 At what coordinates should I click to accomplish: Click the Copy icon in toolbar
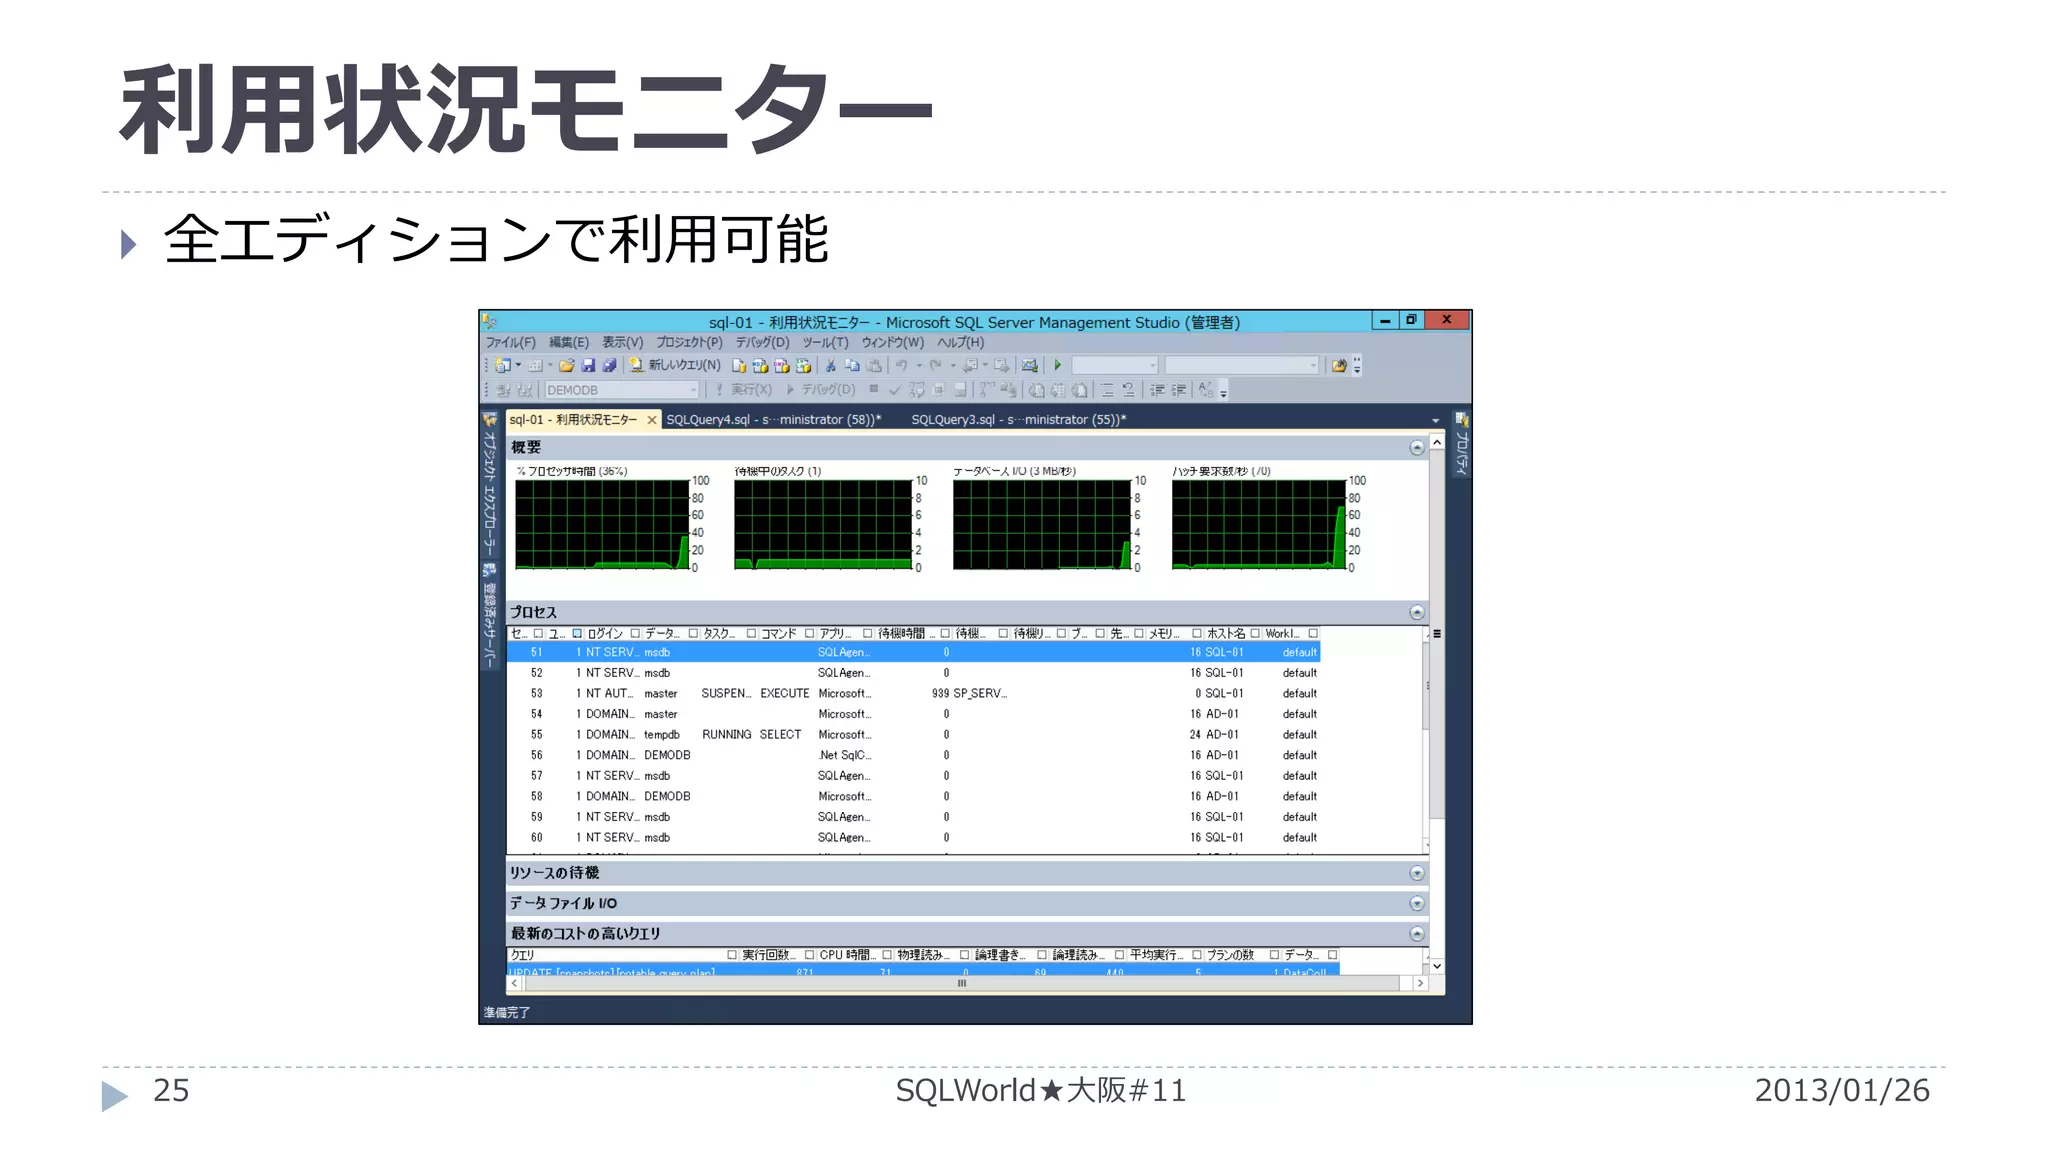pos(852,365)
